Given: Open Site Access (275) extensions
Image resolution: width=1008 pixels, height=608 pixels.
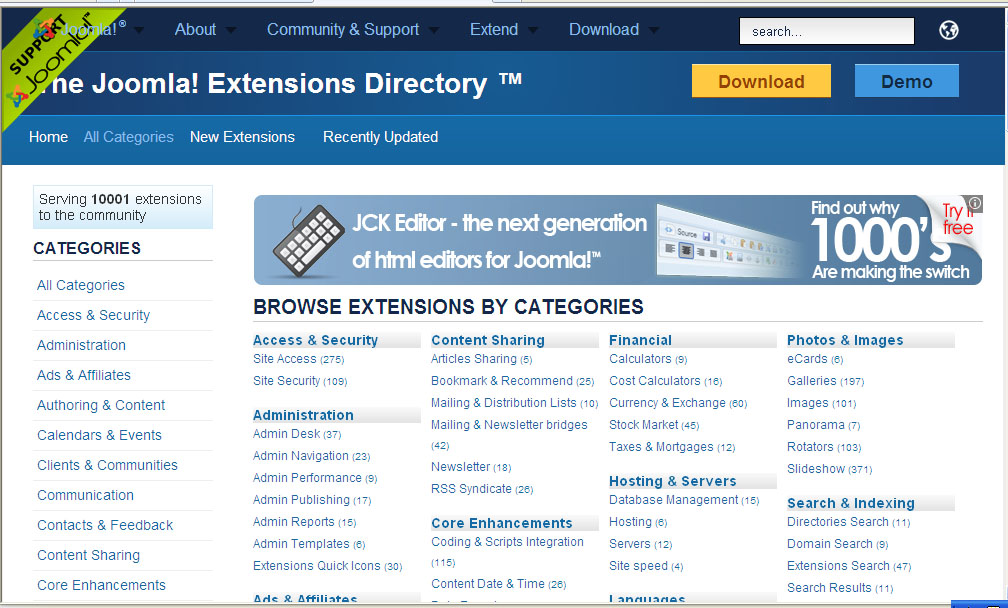Looking at the screenshot, I should click(299, 359).
